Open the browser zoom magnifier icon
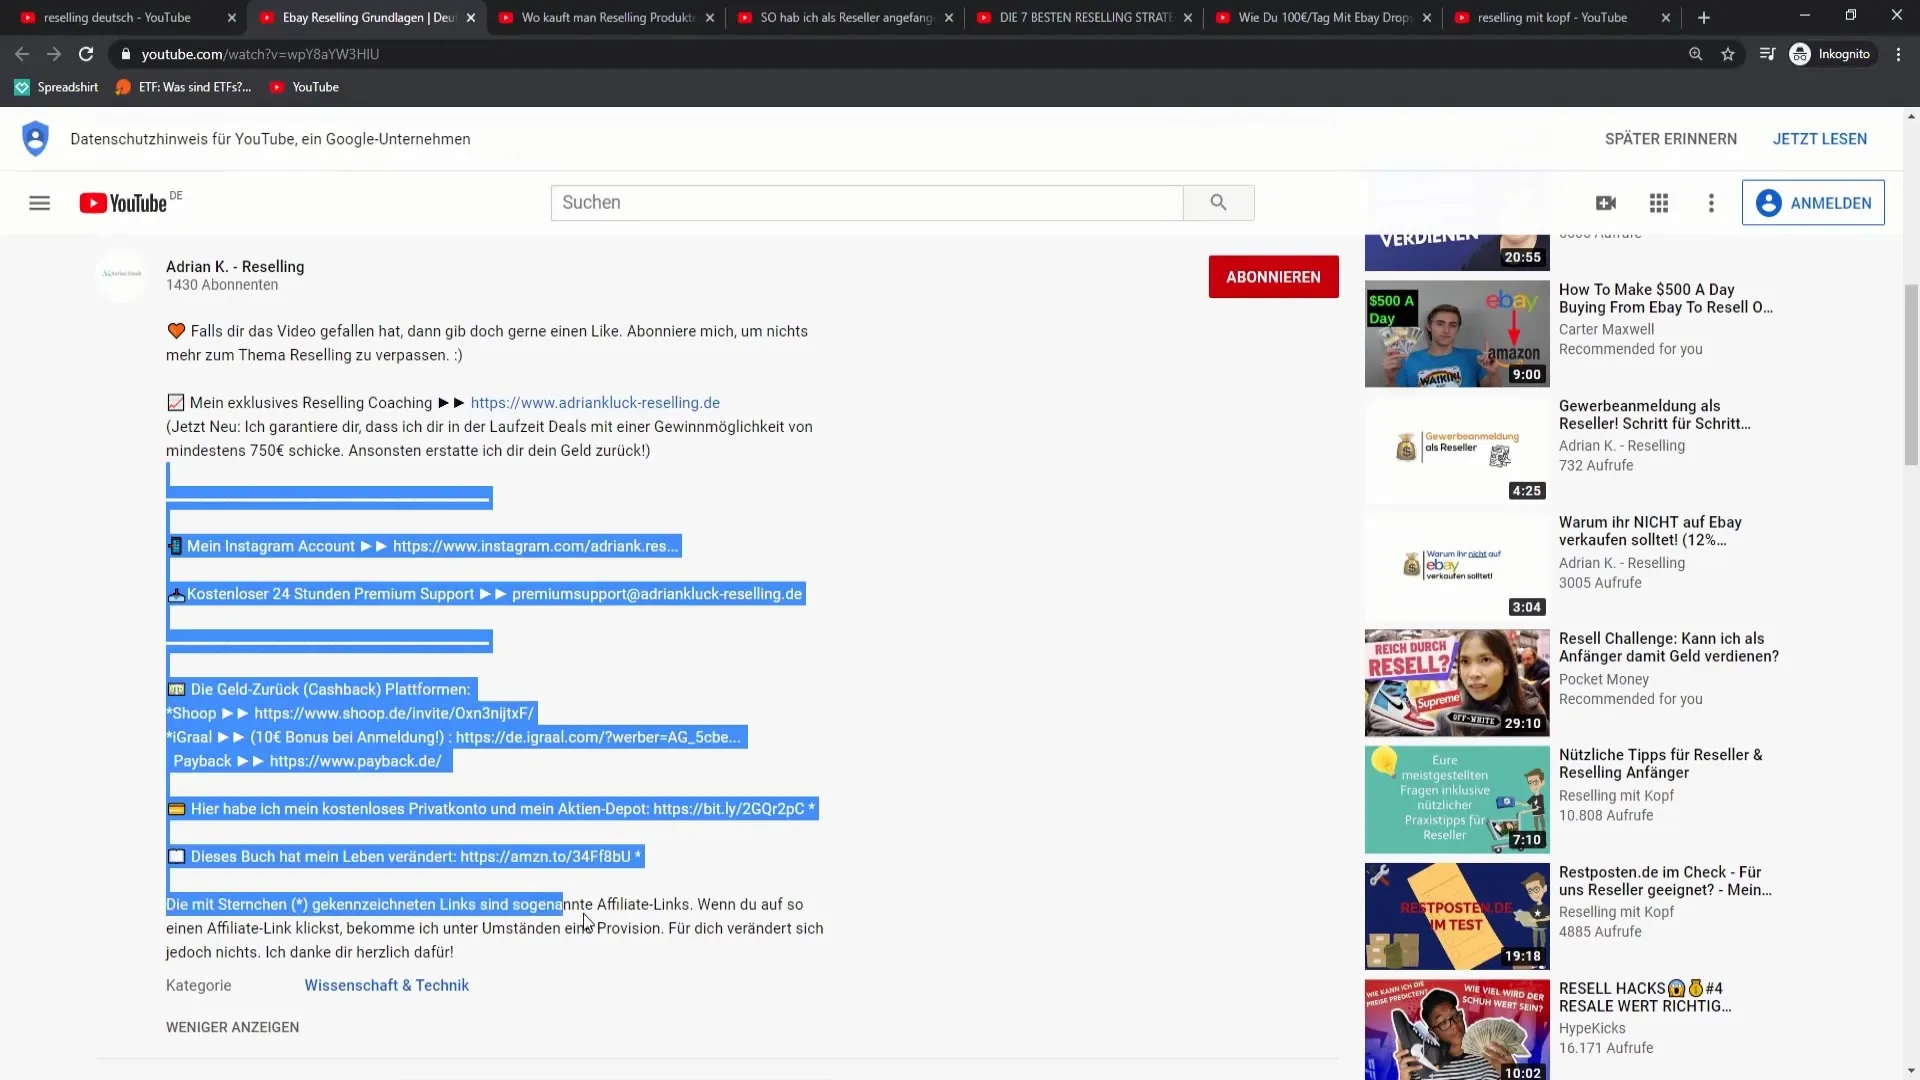 click(x=1696, y=54)
